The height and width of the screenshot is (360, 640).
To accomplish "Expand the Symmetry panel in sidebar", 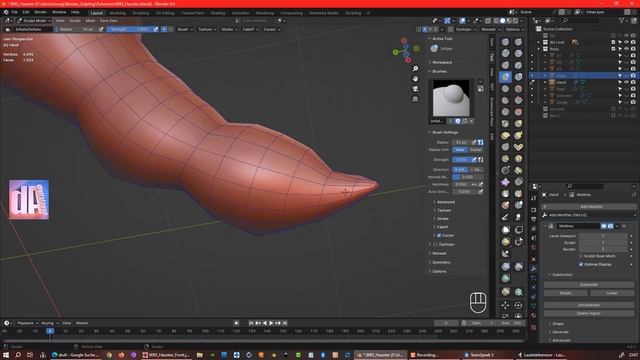I will click(441, 262).
